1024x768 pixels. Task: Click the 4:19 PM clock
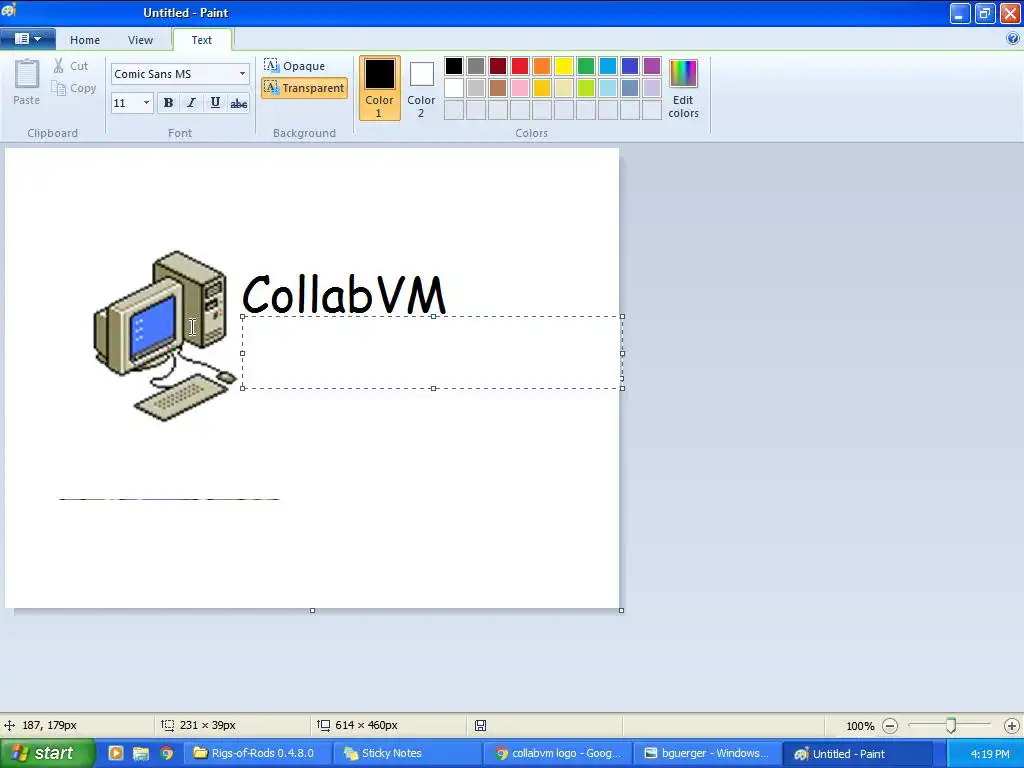(989, 754)
